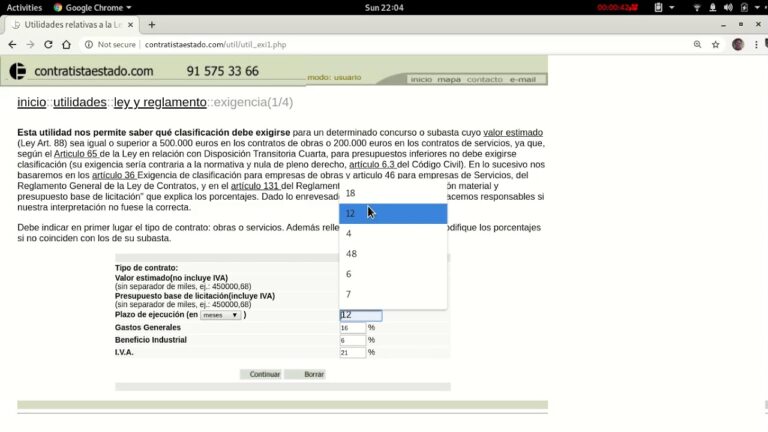Choose 7 from the autocomplete list
Screen dimensions: 768x432
[393, 294]
